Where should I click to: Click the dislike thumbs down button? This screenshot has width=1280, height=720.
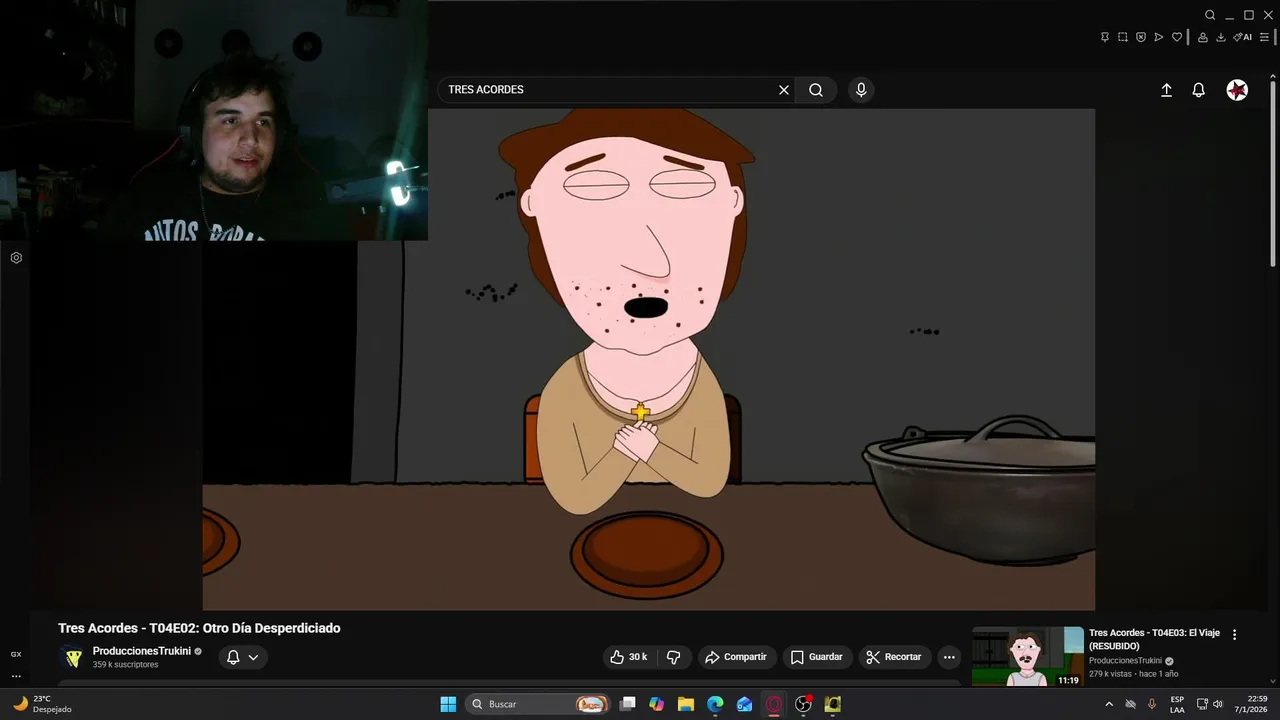point(674,657)
